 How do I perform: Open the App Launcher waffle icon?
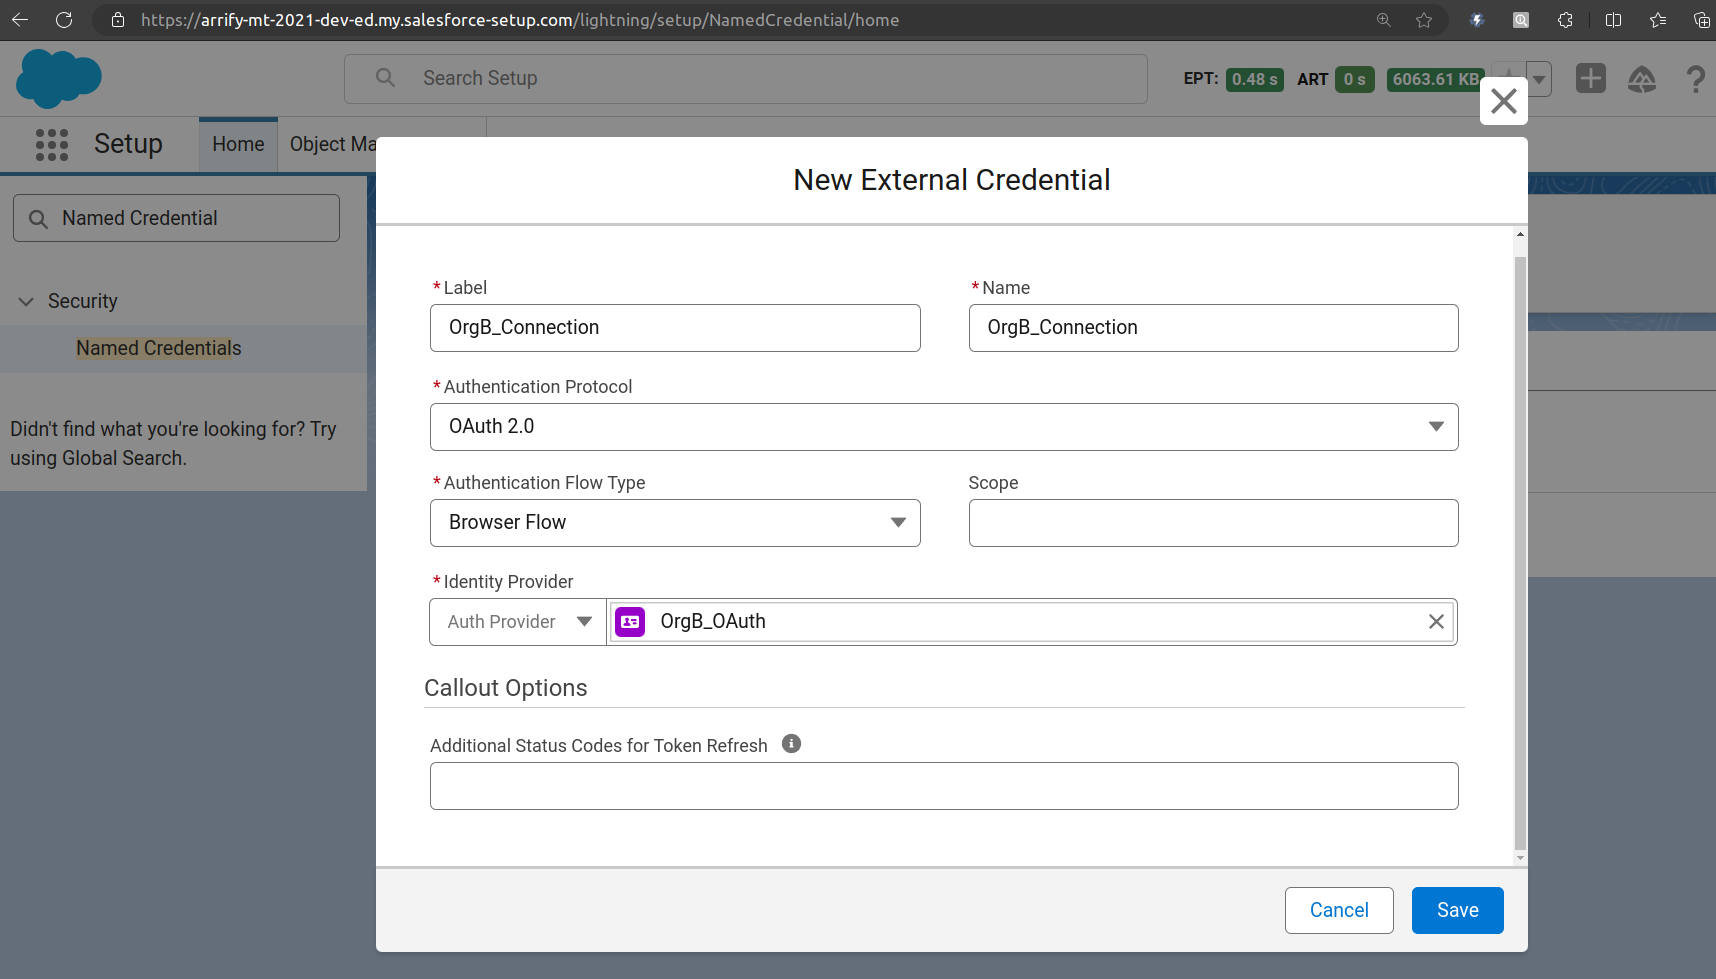(51, 144)
